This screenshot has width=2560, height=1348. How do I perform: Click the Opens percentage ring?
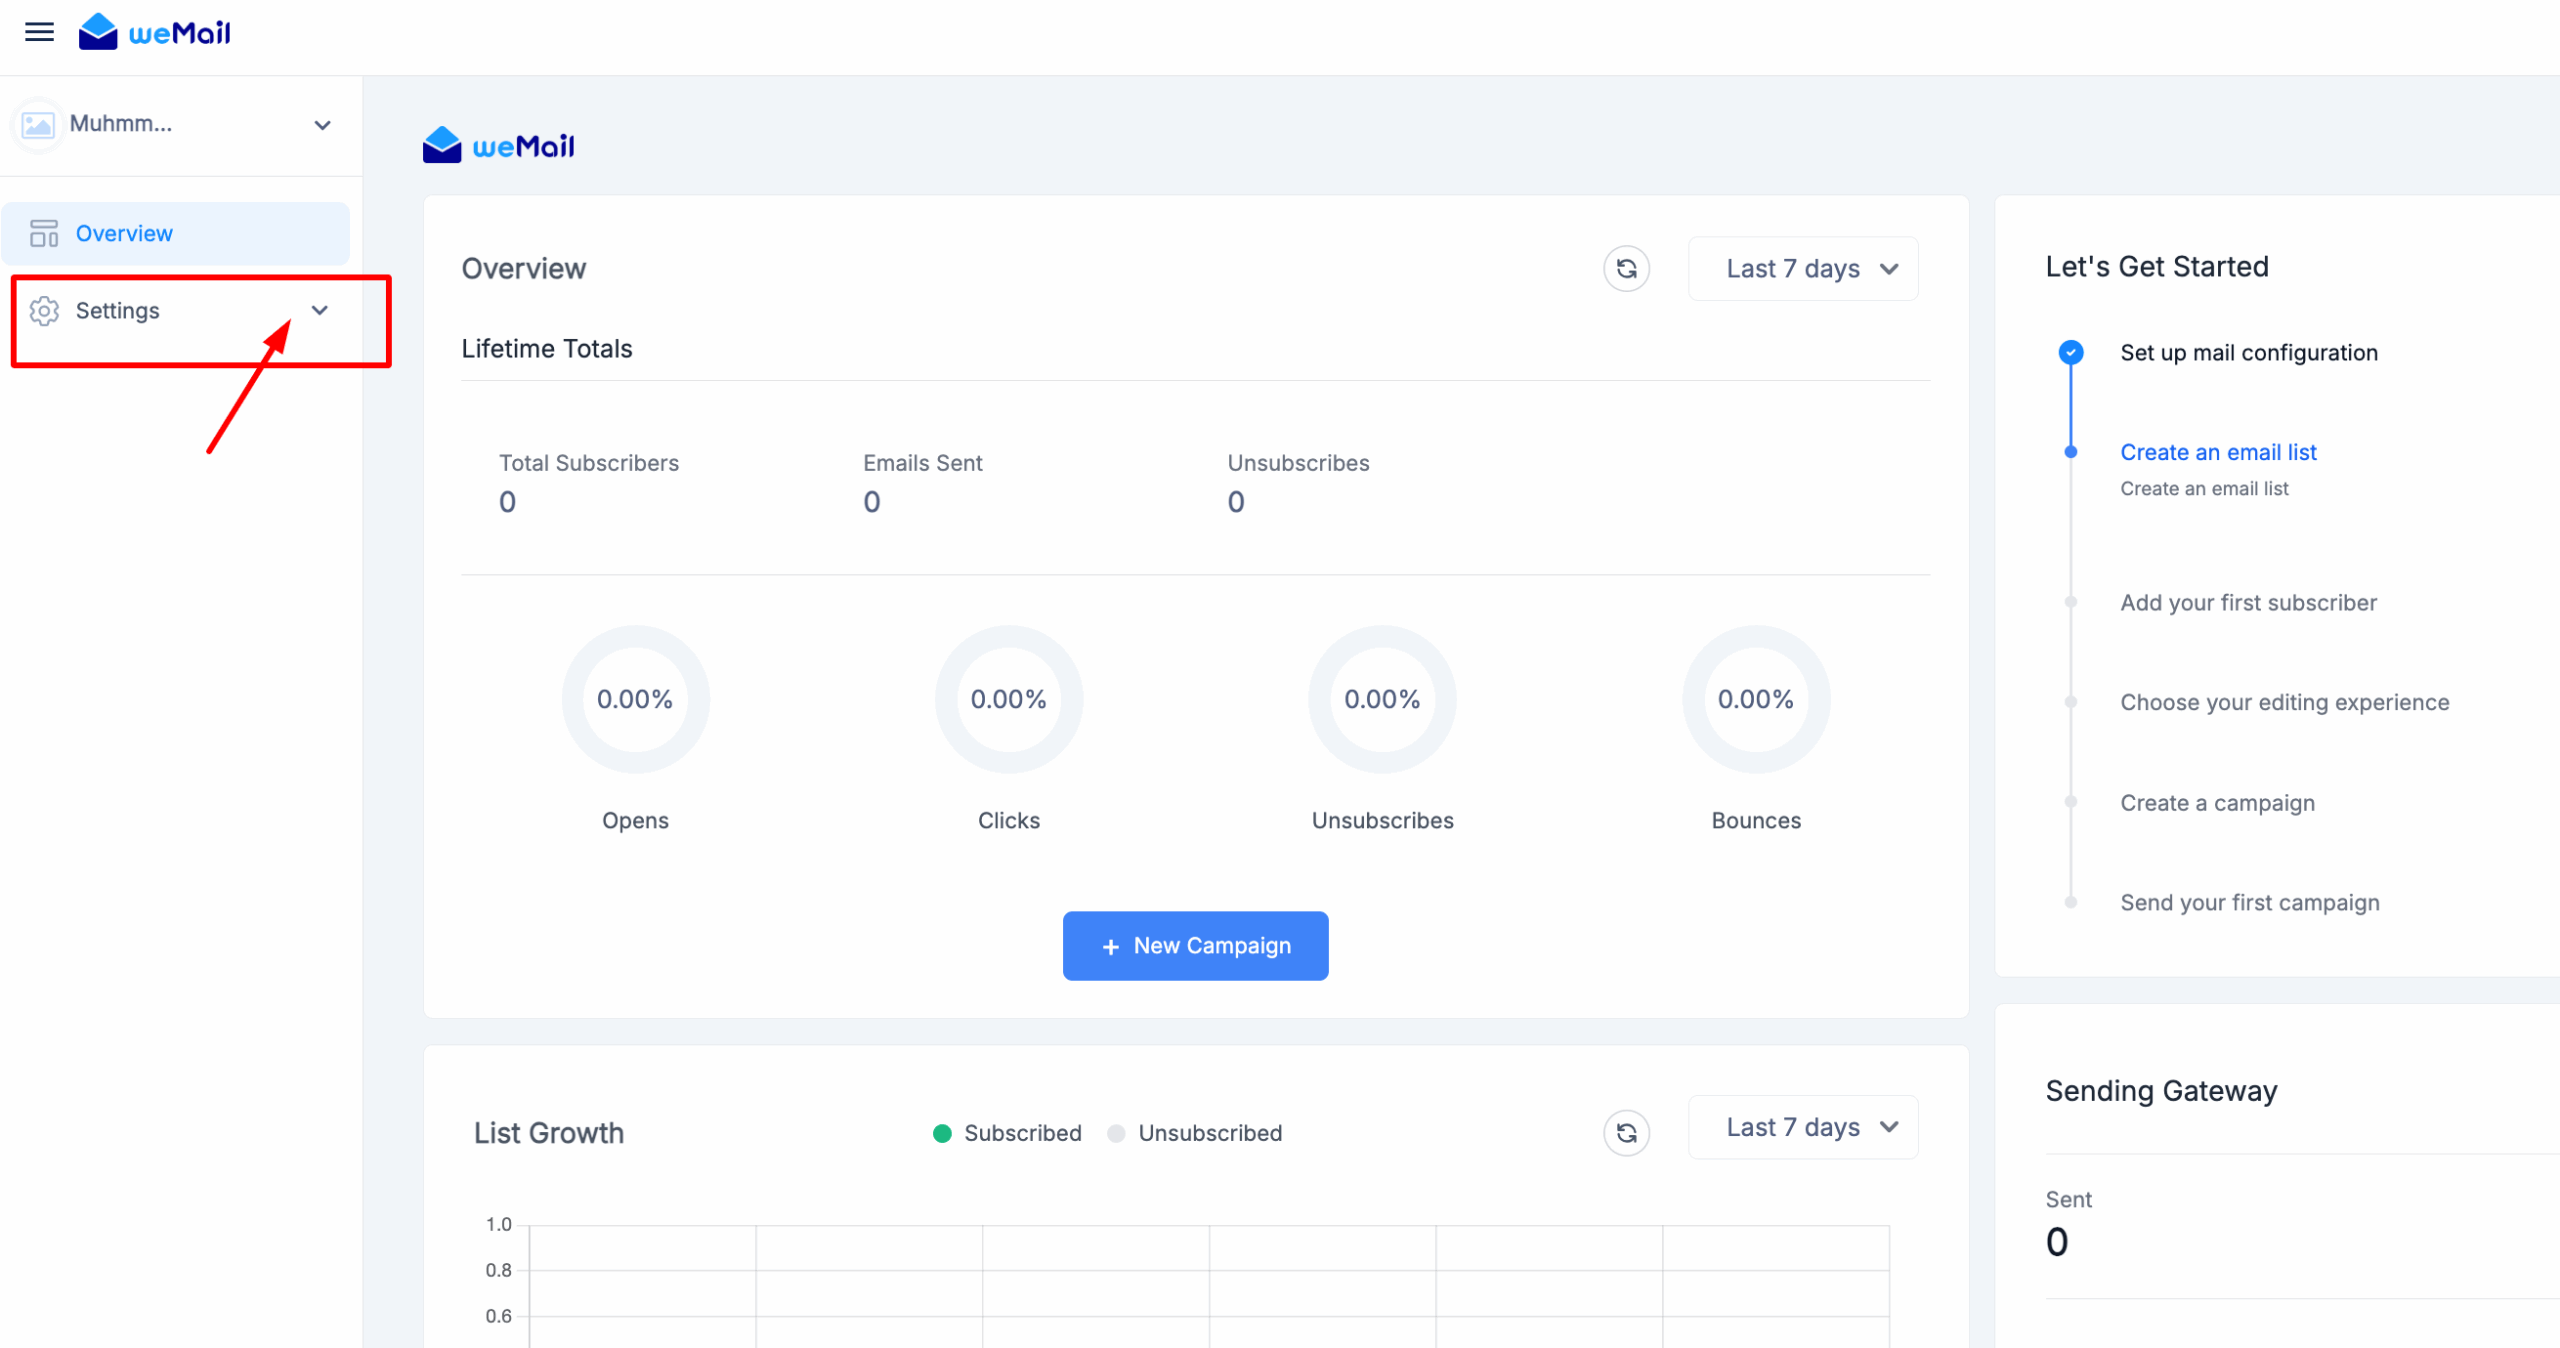coord(635,699)
